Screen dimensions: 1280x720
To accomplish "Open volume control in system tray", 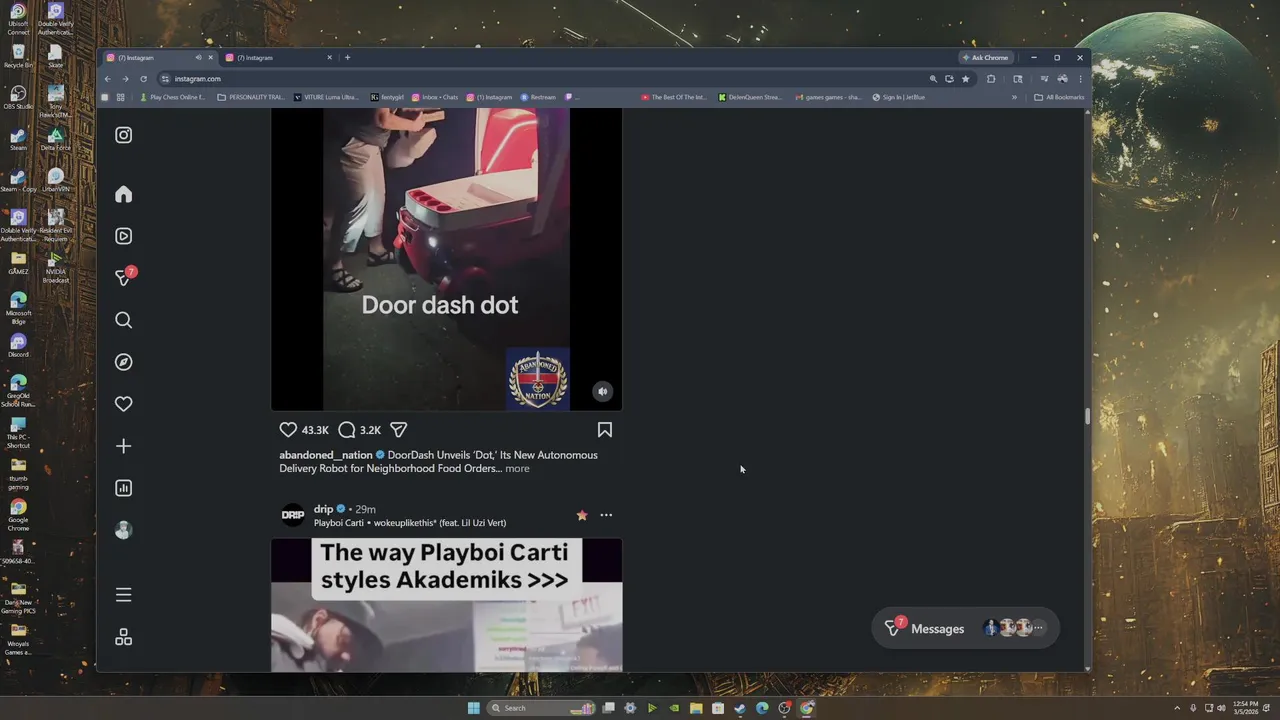I will coord(1221,708).
